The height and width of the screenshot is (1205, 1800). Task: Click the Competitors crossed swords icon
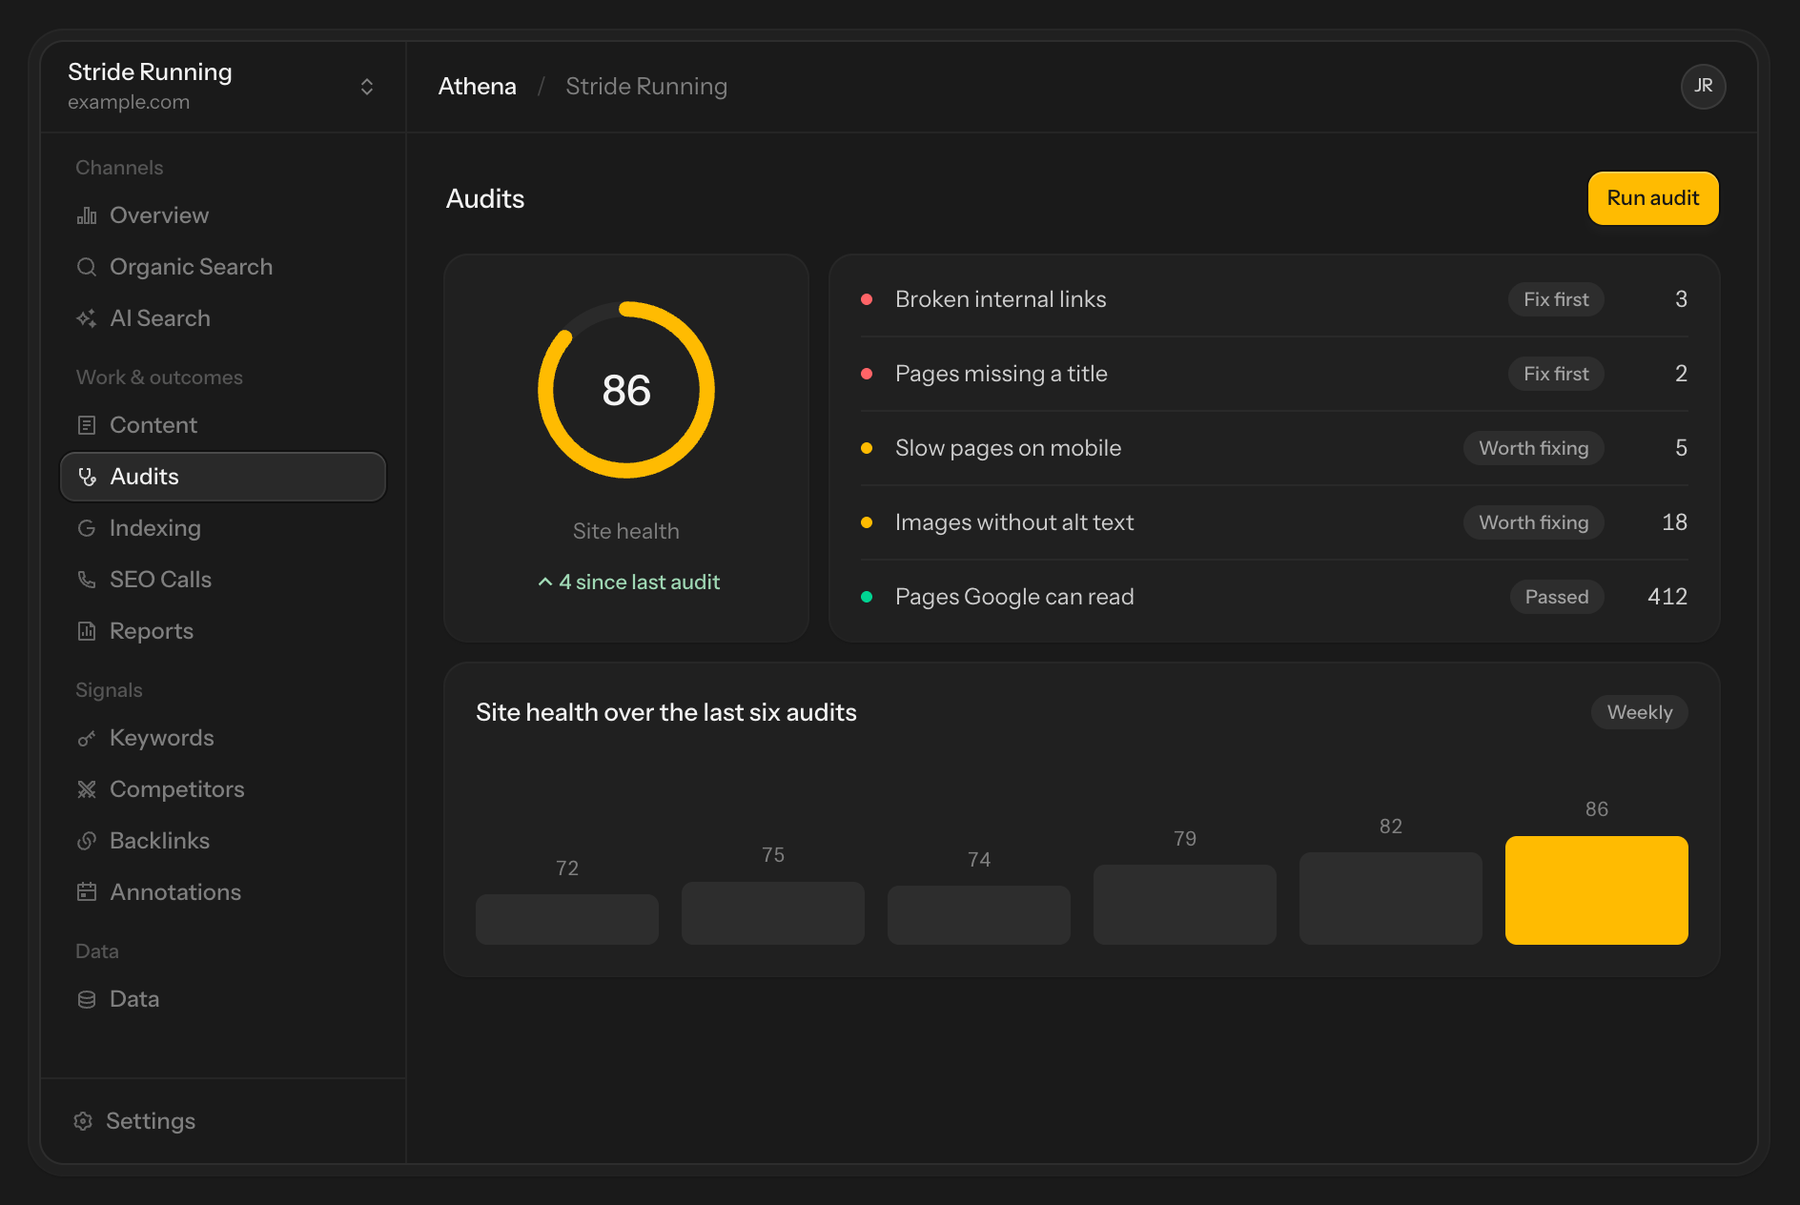[87, 789]
